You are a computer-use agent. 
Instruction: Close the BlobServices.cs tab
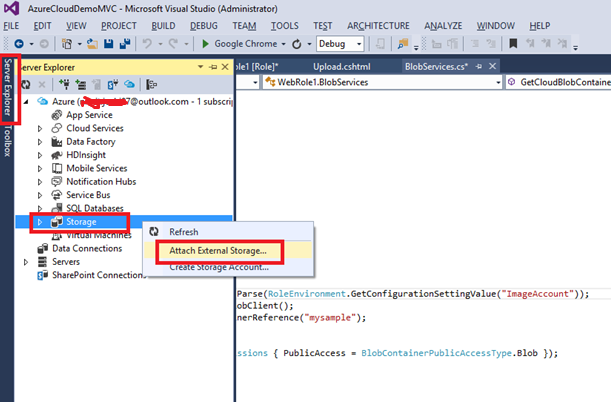[x=493, y=66]
